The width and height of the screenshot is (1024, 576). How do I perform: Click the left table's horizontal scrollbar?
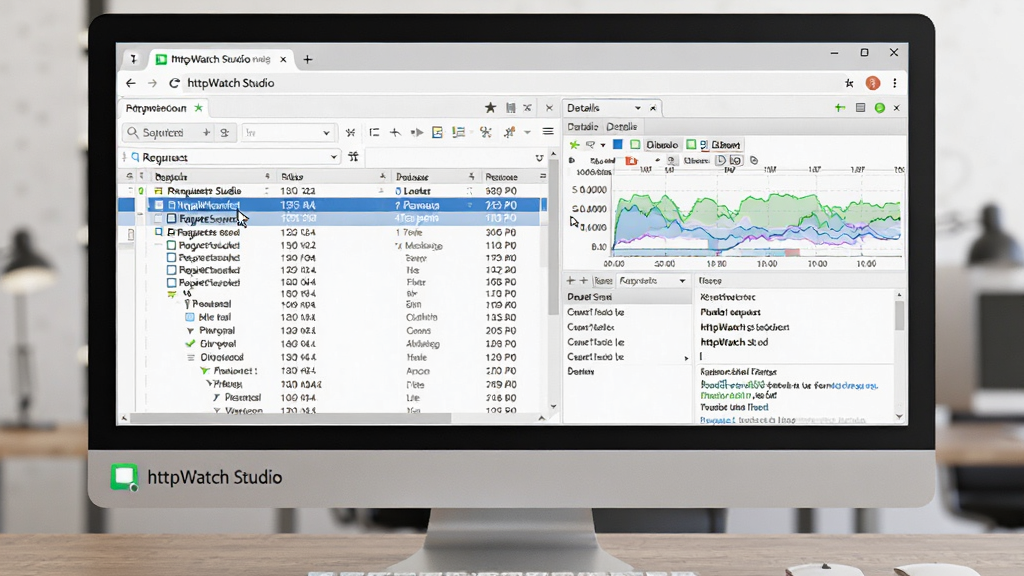click(x=291, y=418)
